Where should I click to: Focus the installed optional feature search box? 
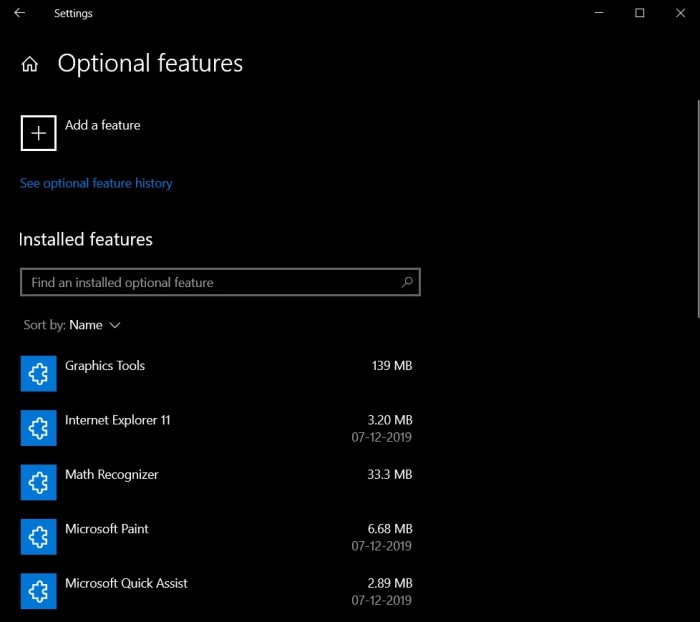point(210,283)
